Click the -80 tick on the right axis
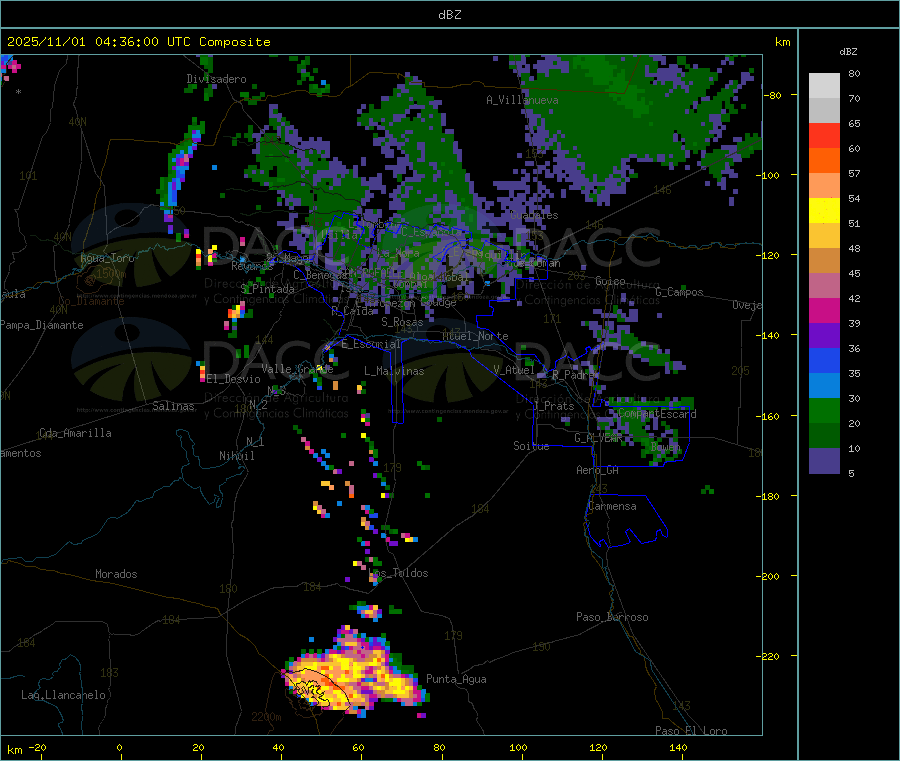 pos(772,95)
